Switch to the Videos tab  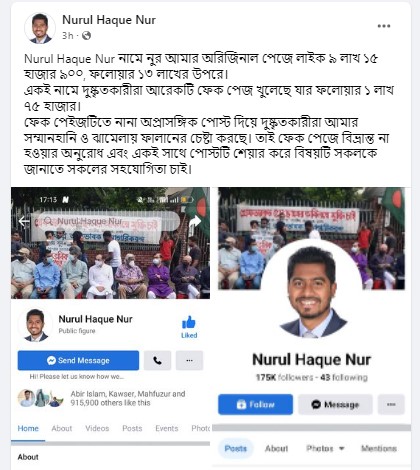point(97,428)
